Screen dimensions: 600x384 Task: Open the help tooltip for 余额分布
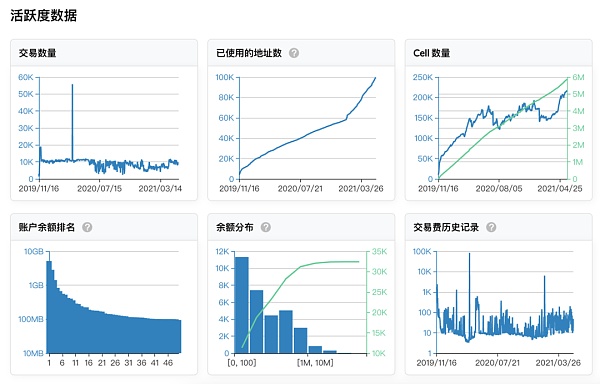click(x=266, y=227)
